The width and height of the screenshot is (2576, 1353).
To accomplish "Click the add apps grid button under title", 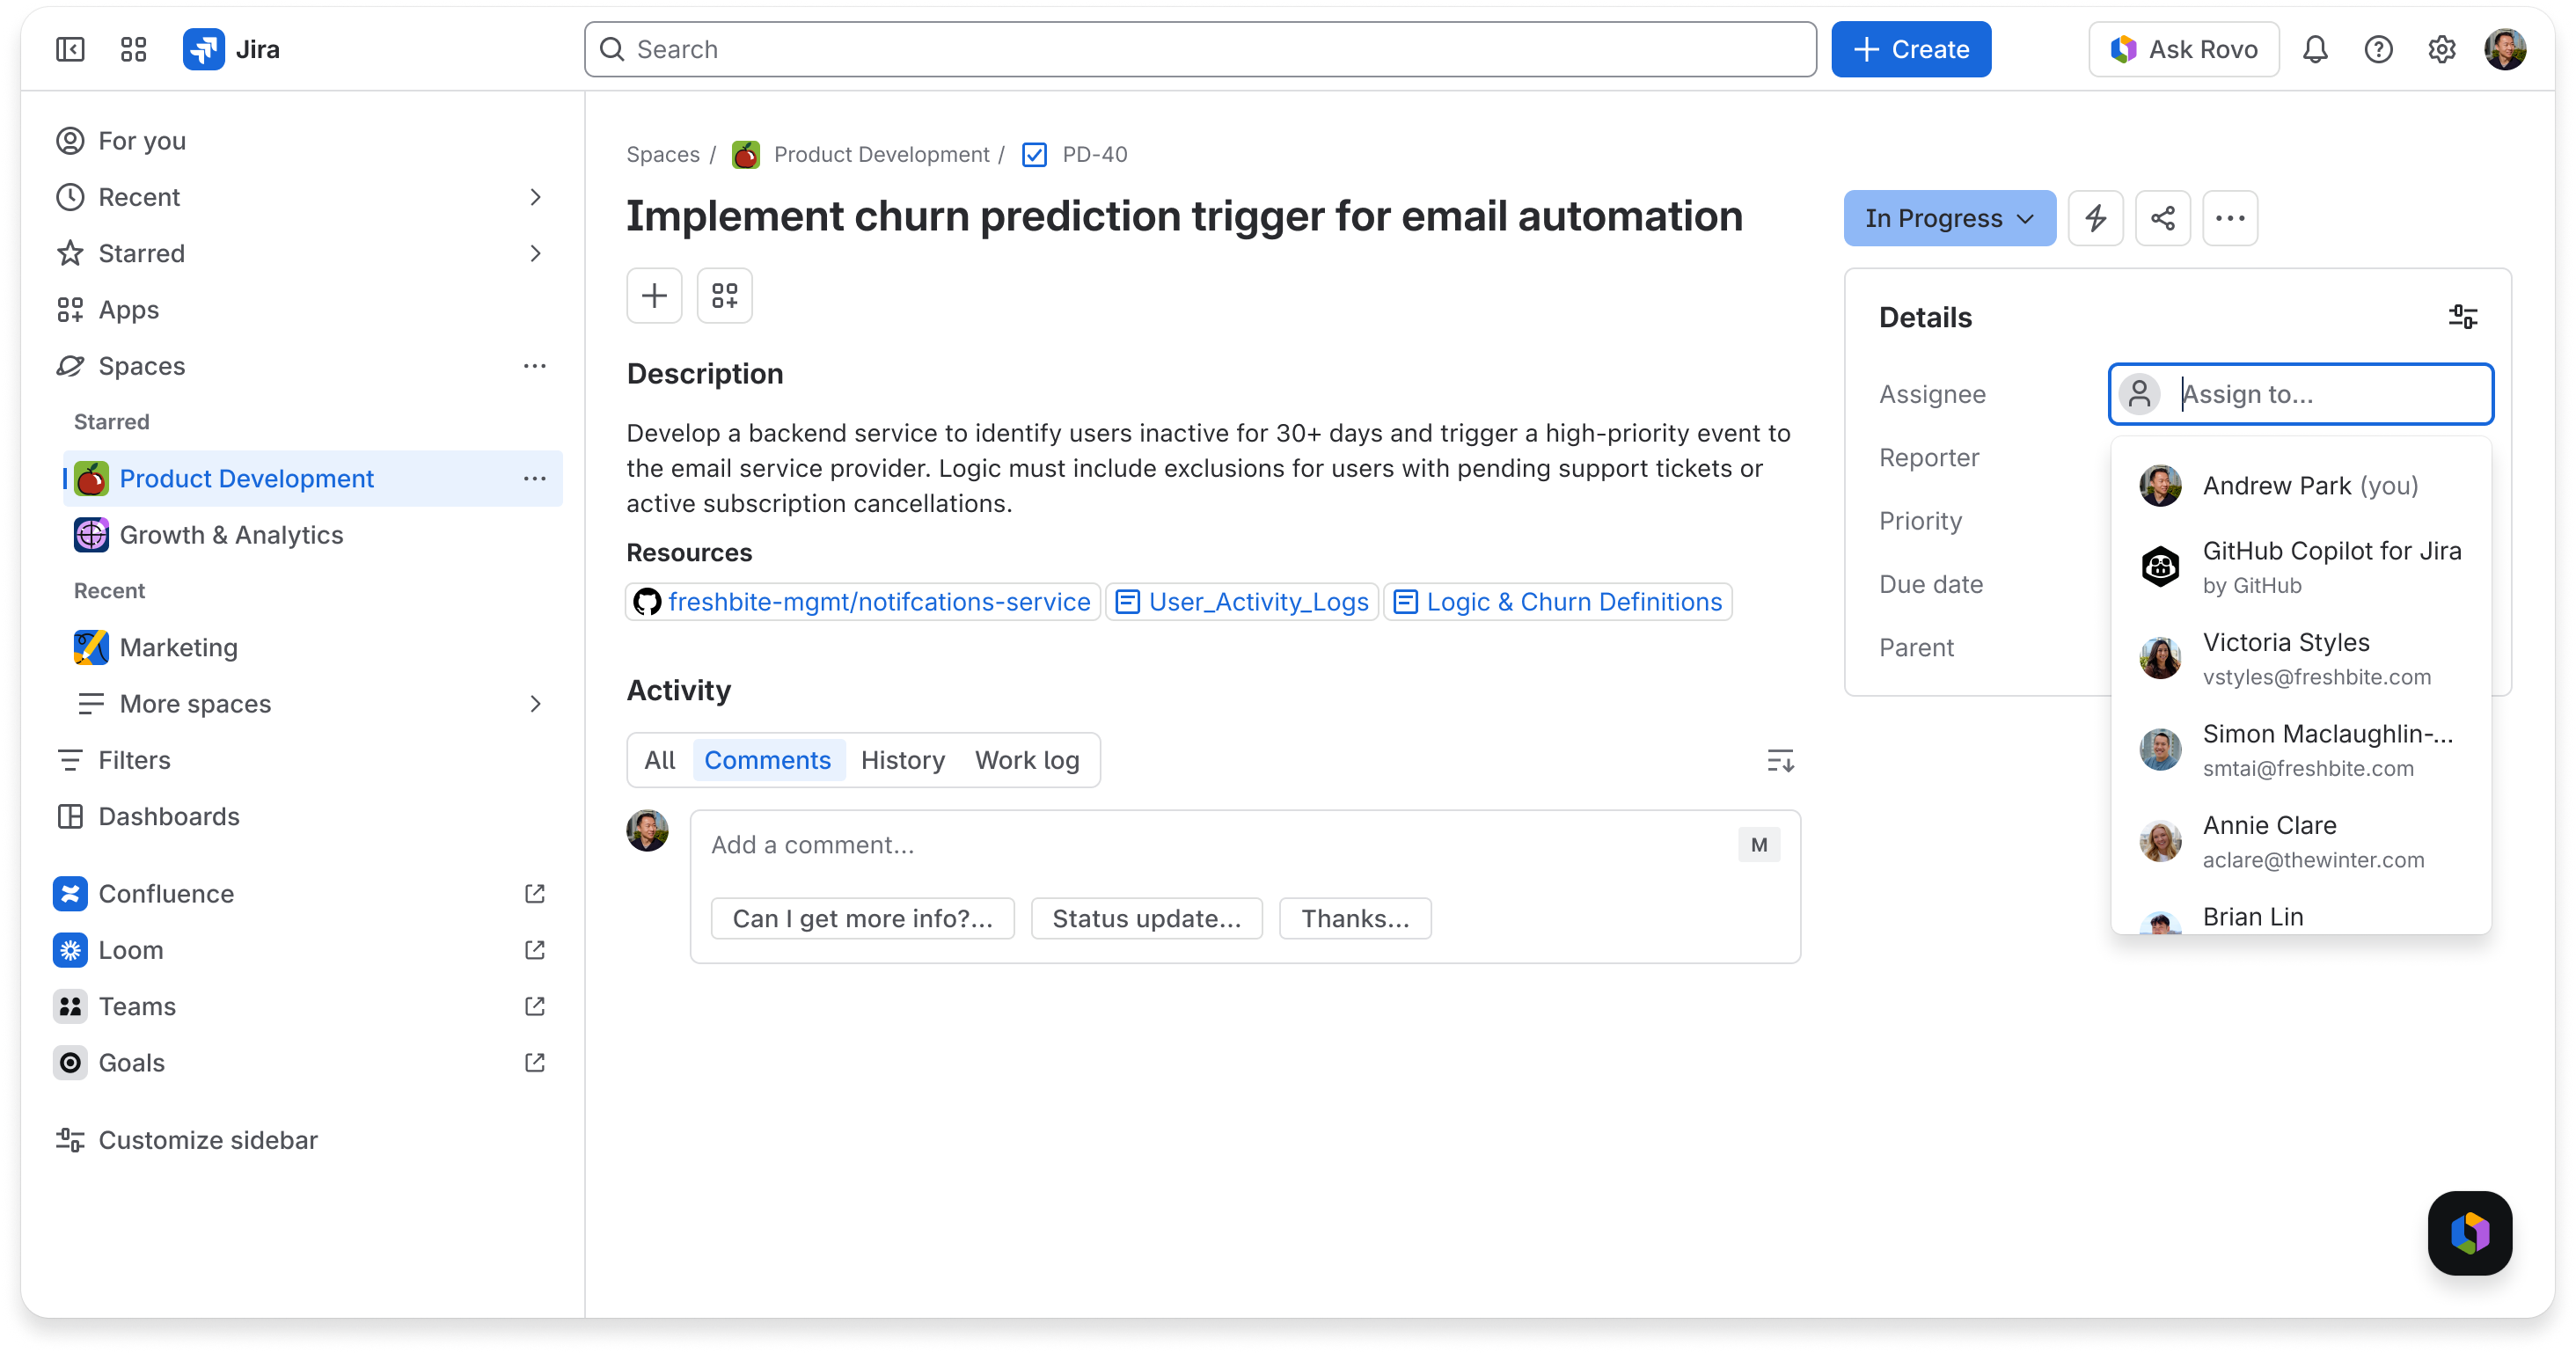I will click(724, 295).
